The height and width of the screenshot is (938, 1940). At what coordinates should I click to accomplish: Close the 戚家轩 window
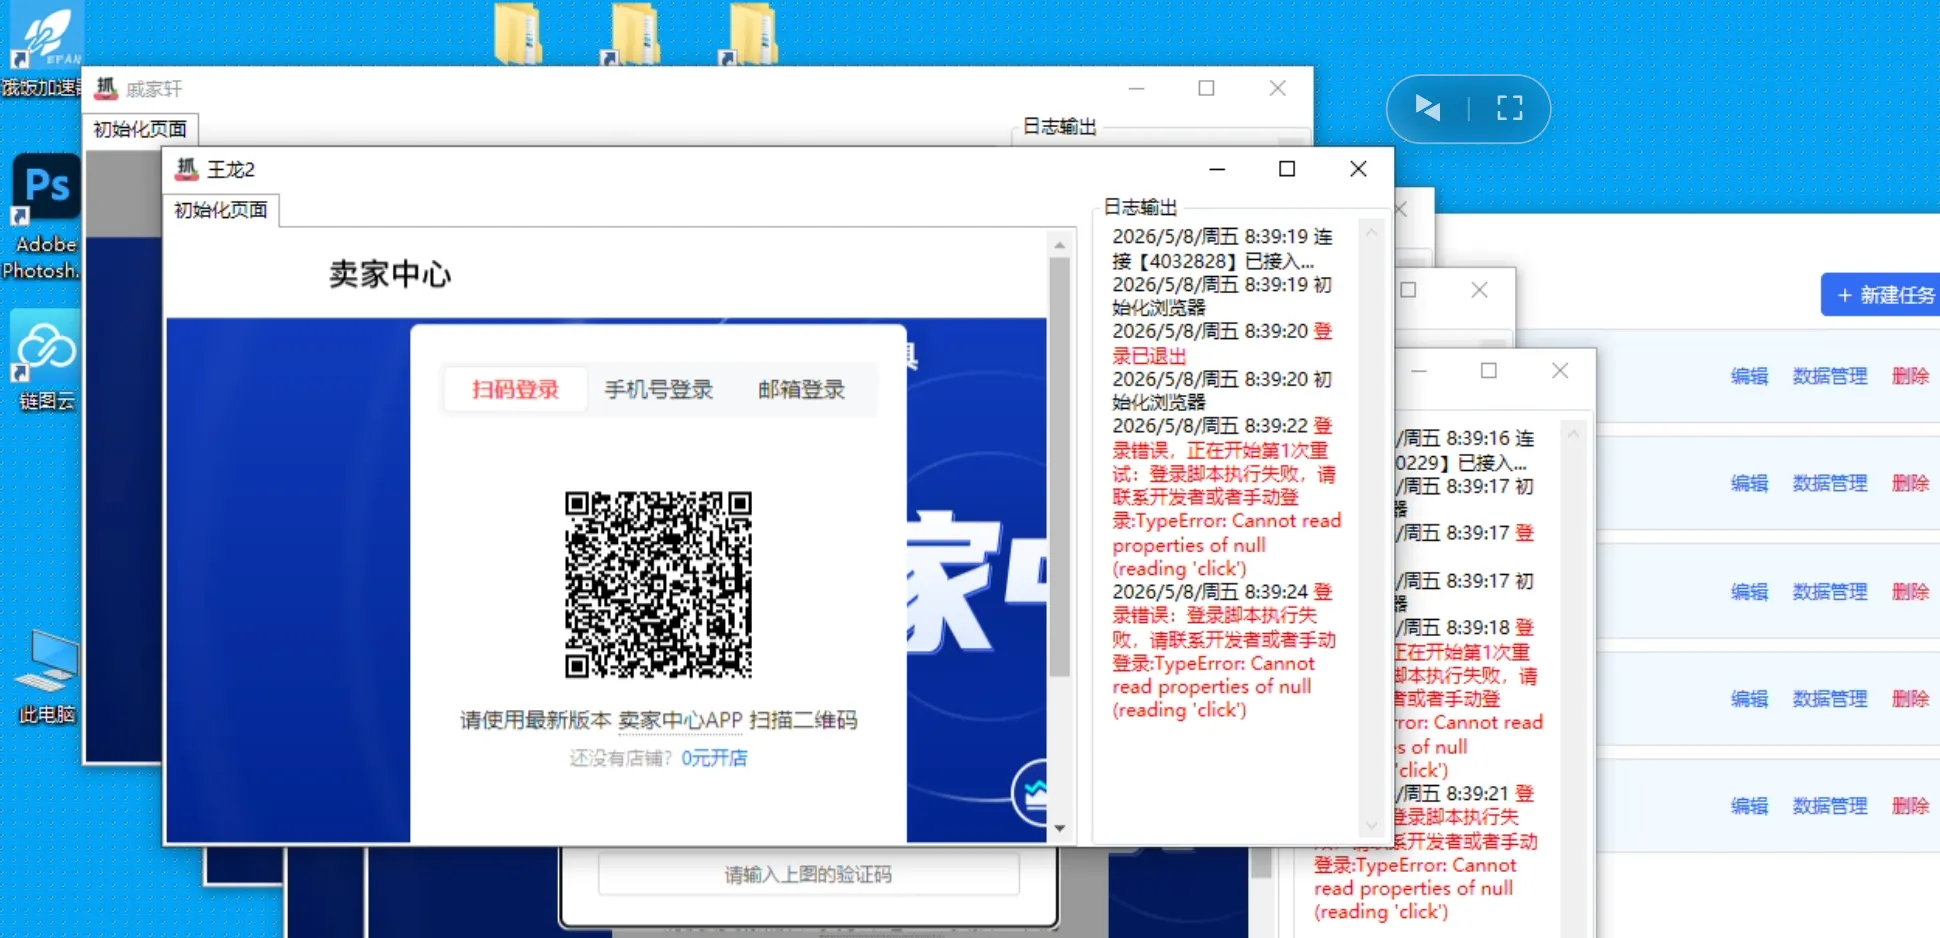pyautogui.click(x=1277, y=88)
